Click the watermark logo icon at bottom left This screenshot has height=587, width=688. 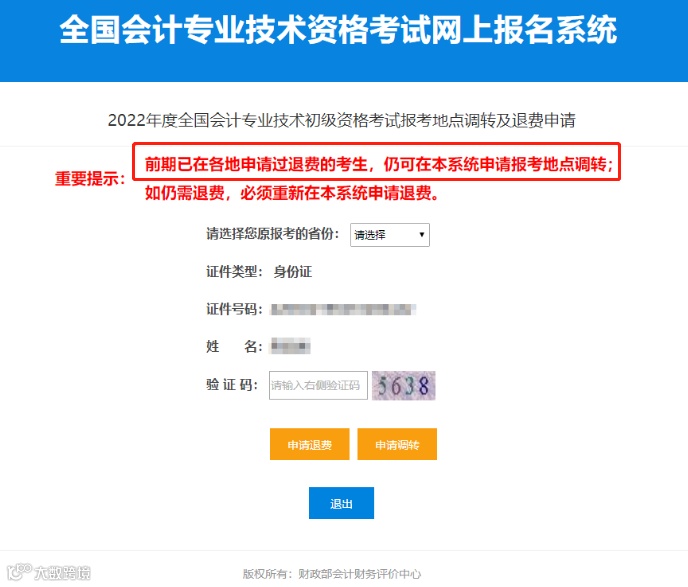pyautogui.click(x=19, y=572)
